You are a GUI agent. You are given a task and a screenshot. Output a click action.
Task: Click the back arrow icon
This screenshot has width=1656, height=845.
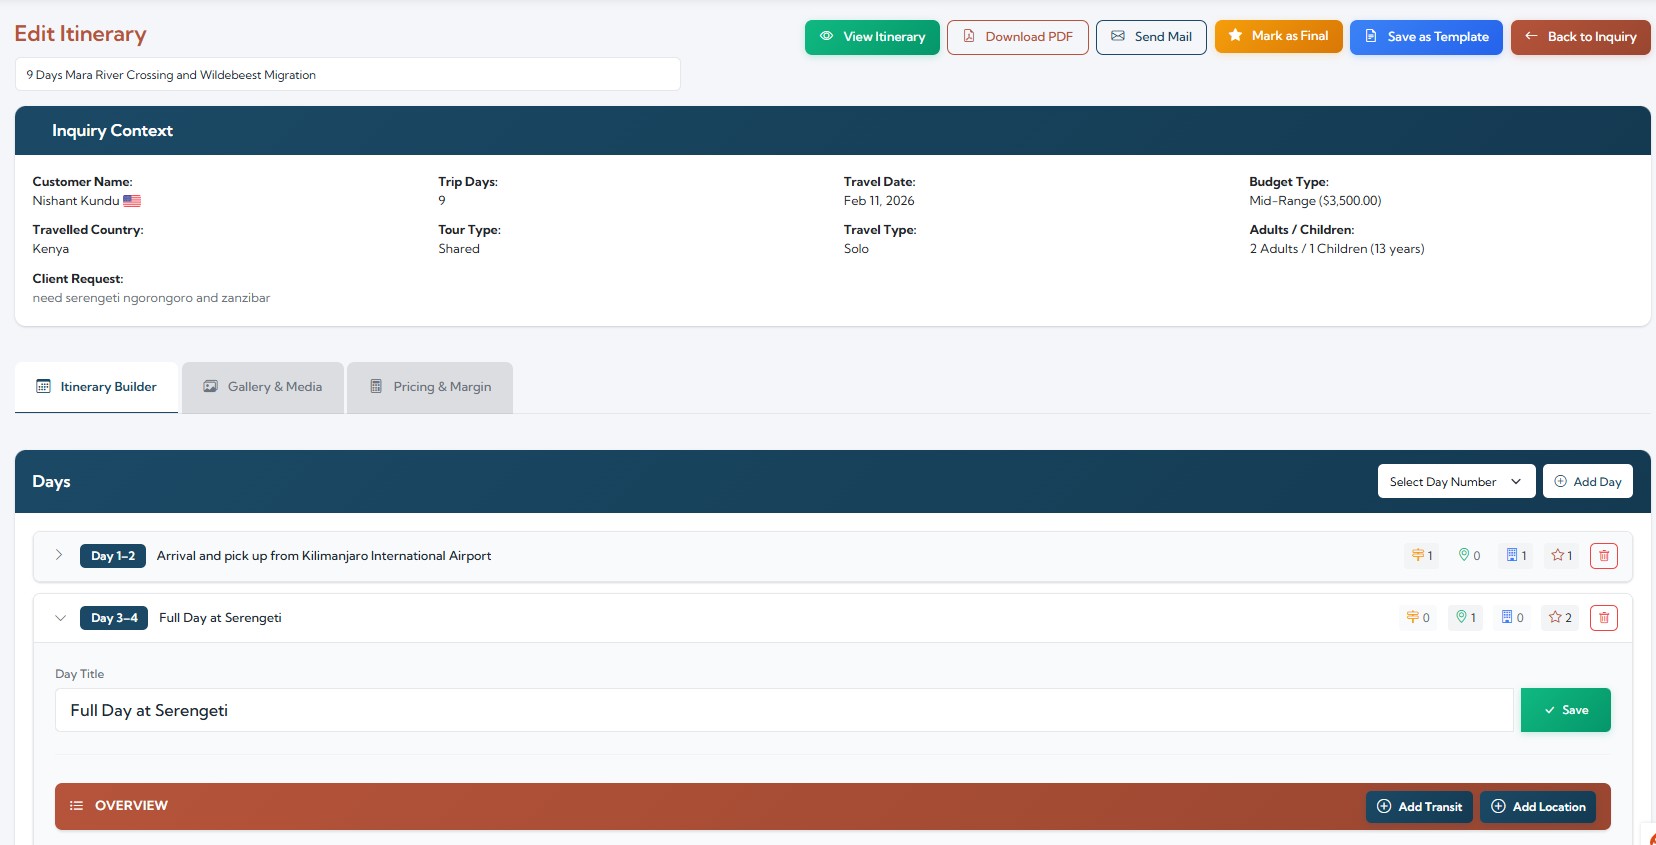click(x=1531, y=36)
